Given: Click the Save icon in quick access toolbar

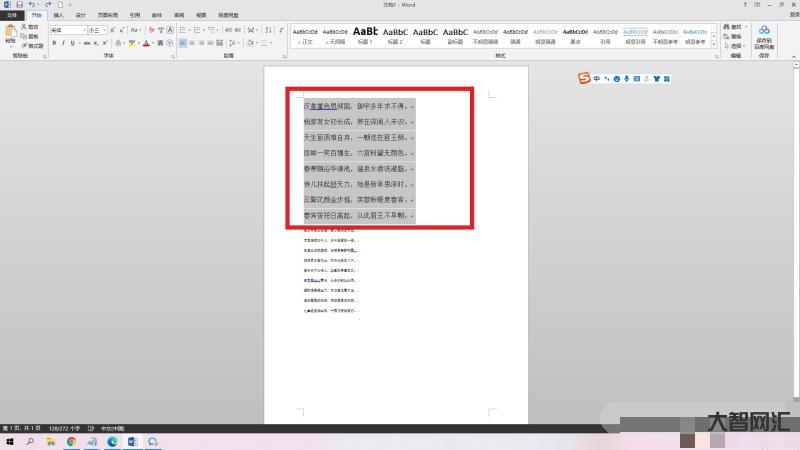Looking at the screenshot, I should pyautogui.click(x=20, y=5).
